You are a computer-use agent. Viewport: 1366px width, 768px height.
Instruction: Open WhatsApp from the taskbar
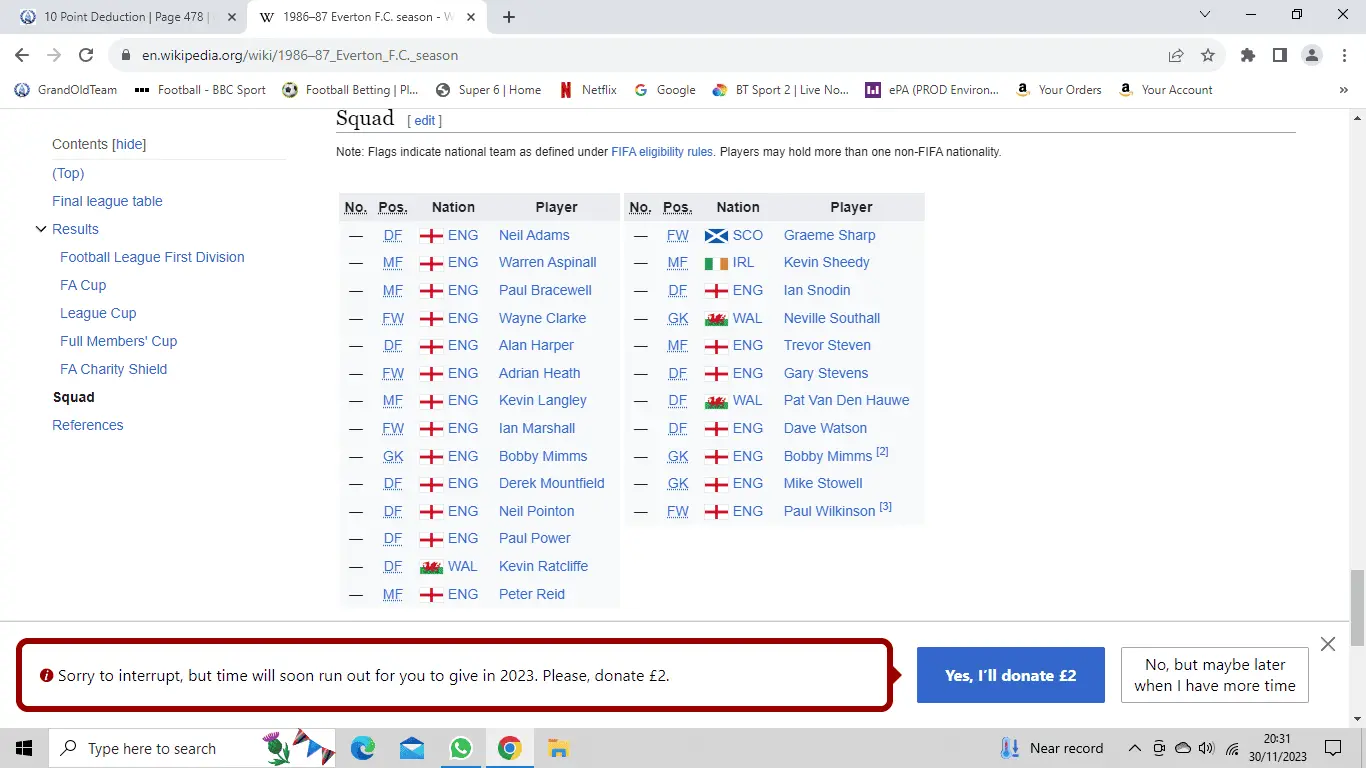pos(460,748)
